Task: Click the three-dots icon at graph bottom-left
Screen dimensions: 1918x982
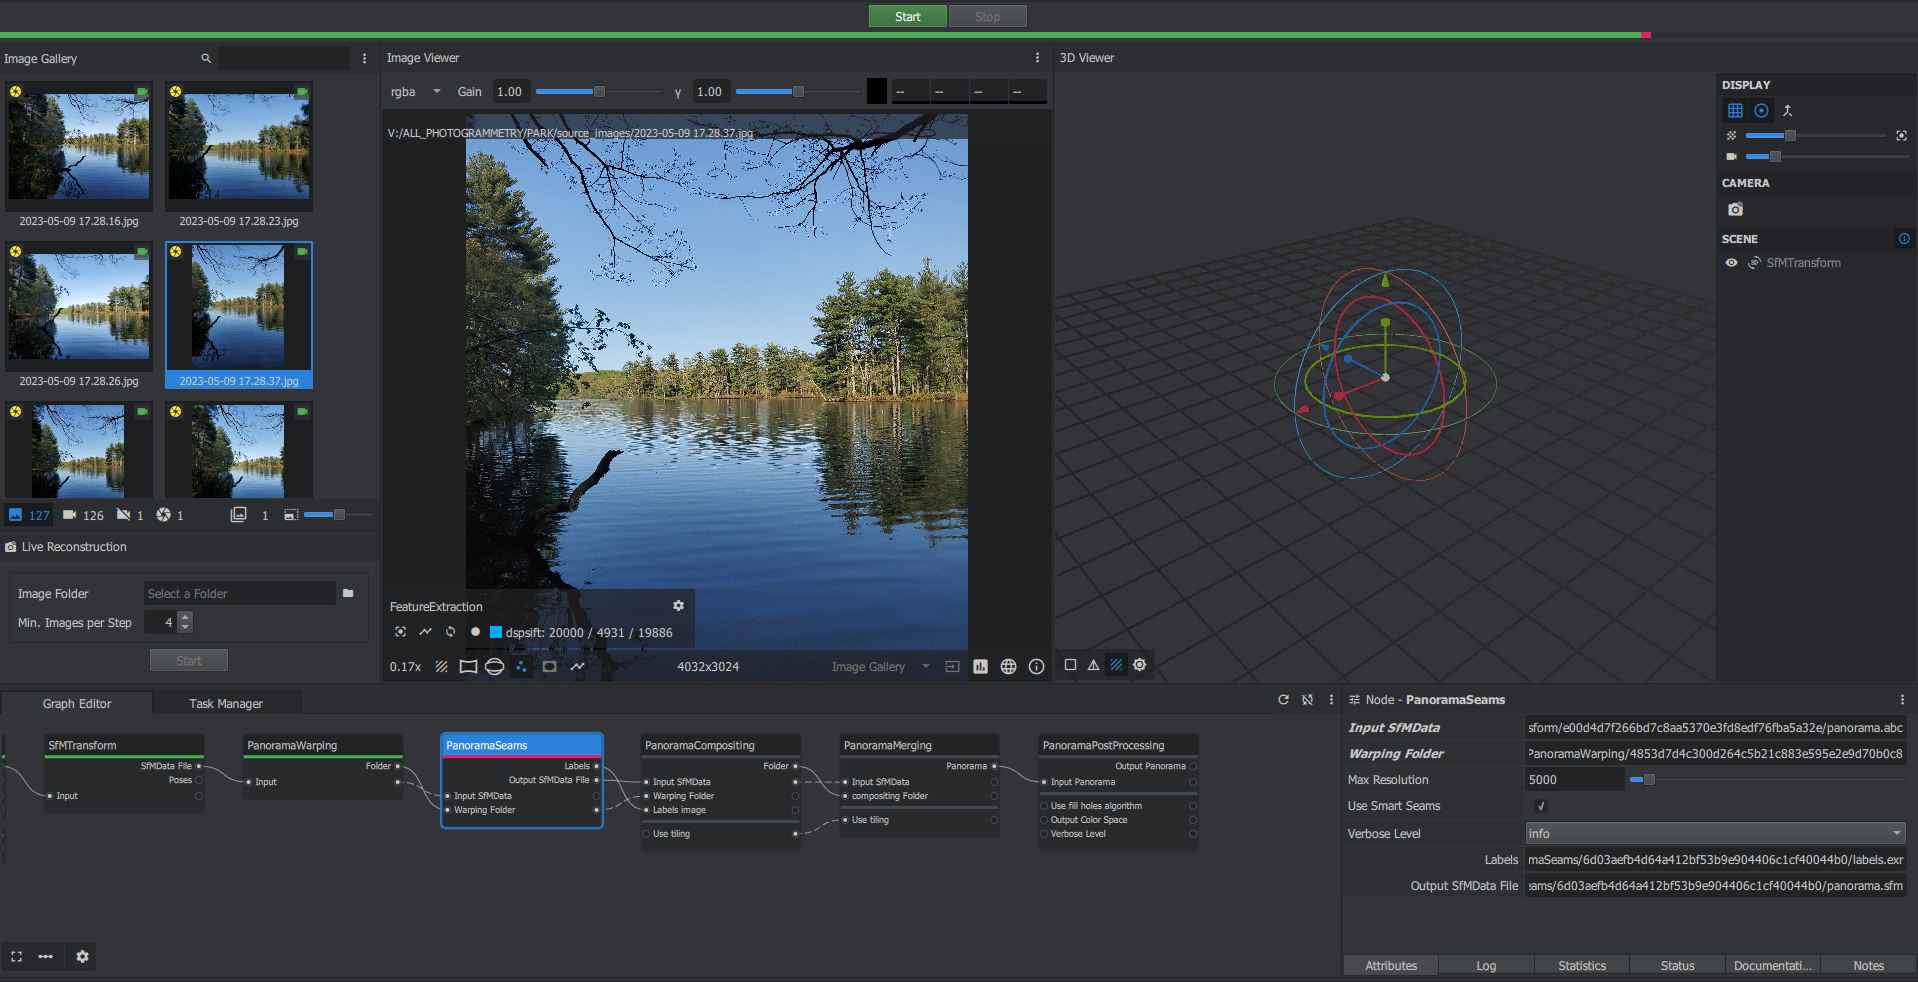Action: click(45, 957)
